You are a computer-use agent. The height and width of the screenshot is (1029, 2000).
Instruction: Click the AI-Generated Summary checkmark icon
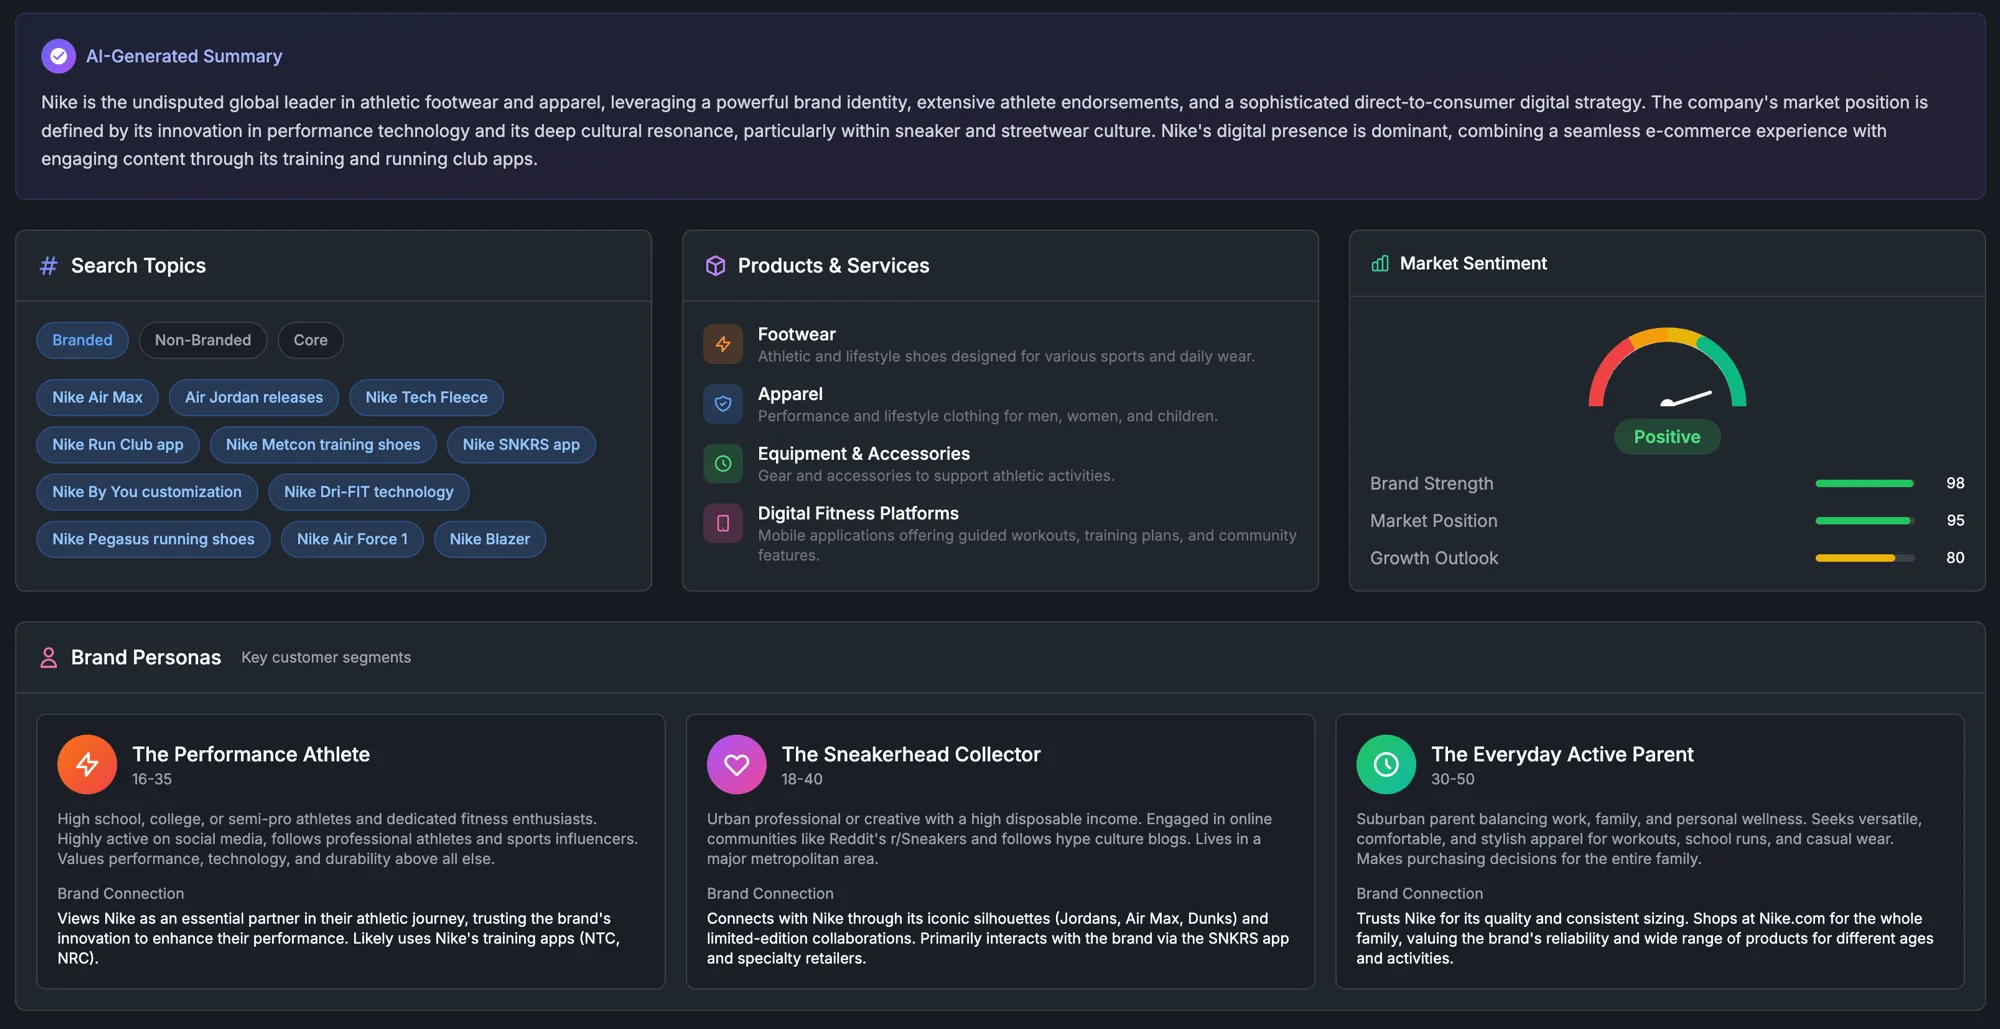pos(58,56)
